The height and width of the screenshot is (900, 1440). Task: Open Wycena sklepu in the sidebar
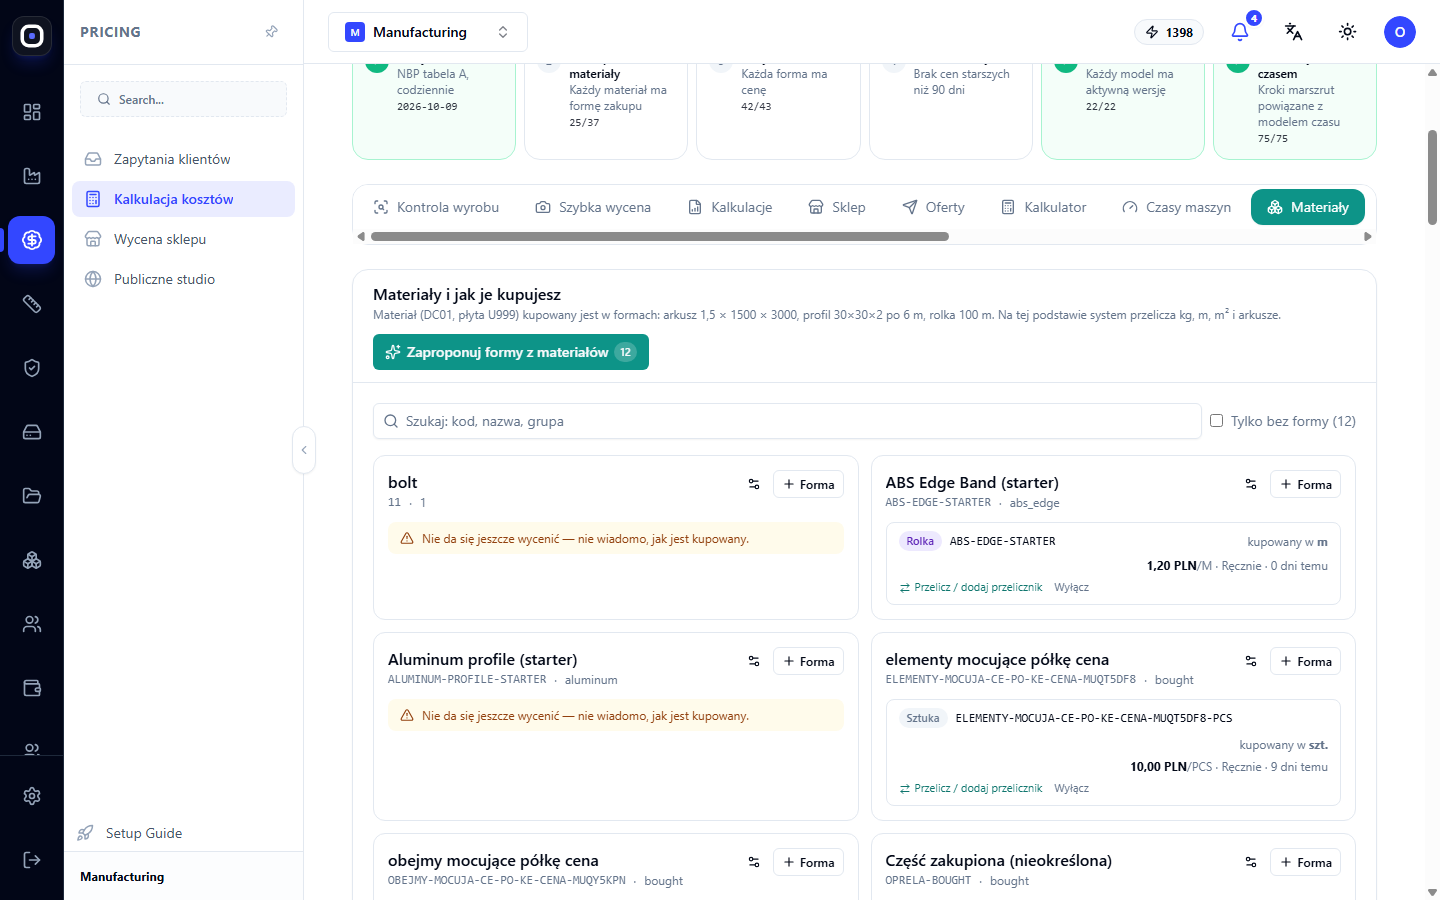183,239
